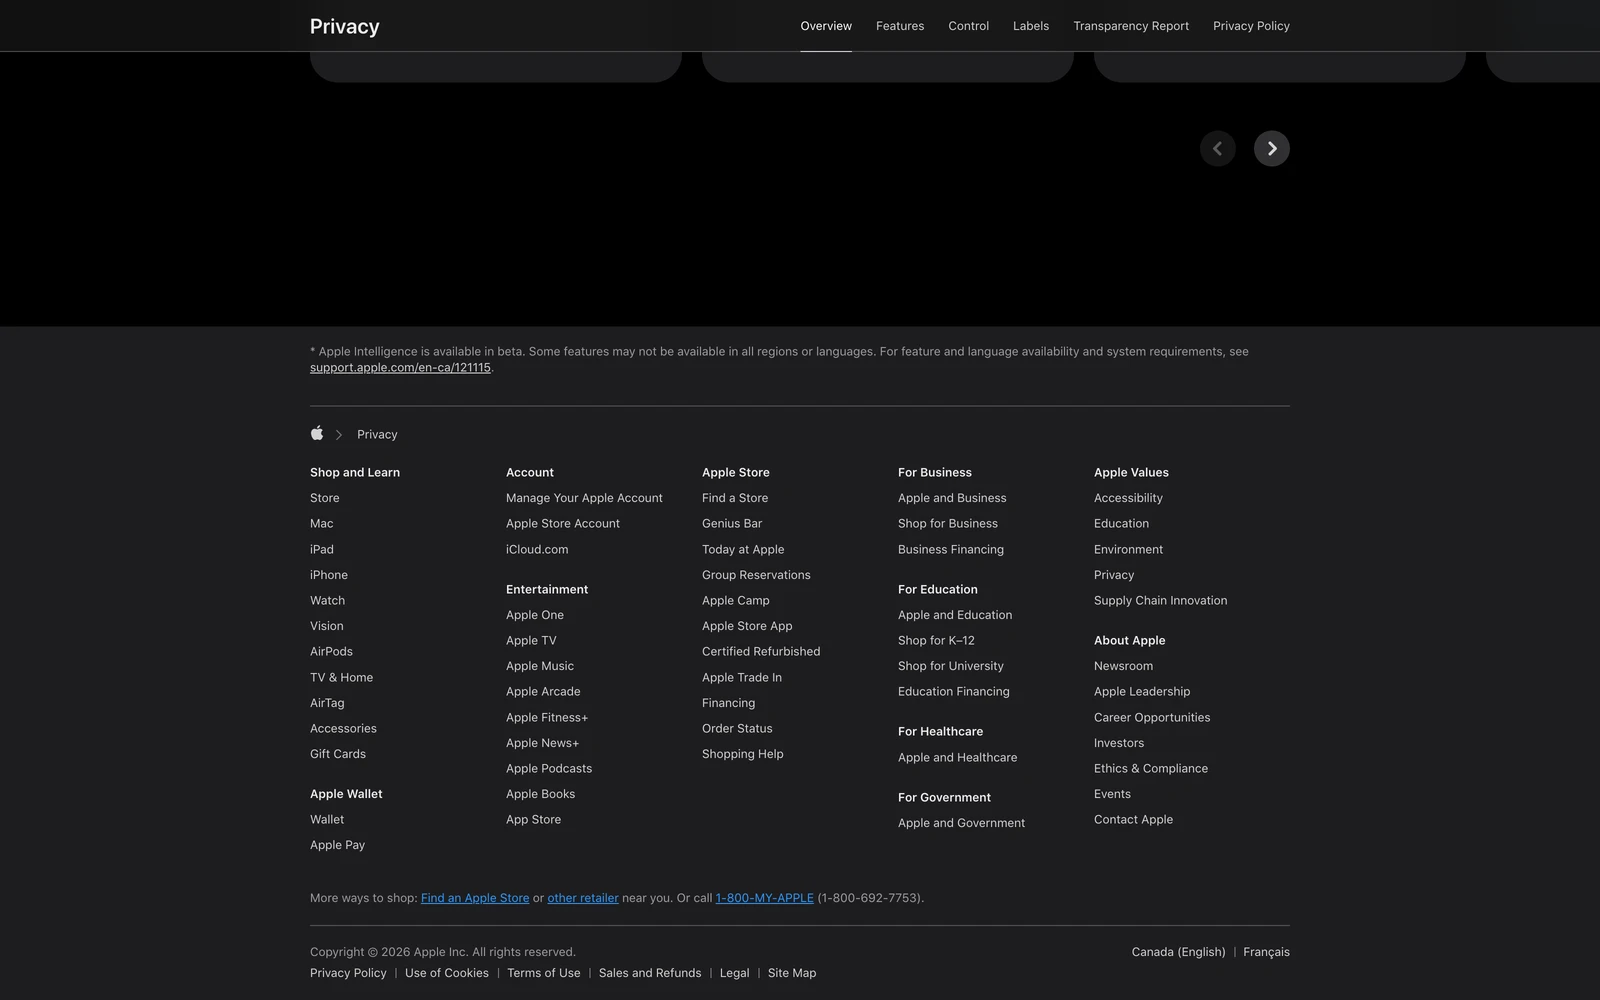Go to Mac in Shop and Learn
The height and width of the screenshot is (1000, 1600).
pos(322,524)
